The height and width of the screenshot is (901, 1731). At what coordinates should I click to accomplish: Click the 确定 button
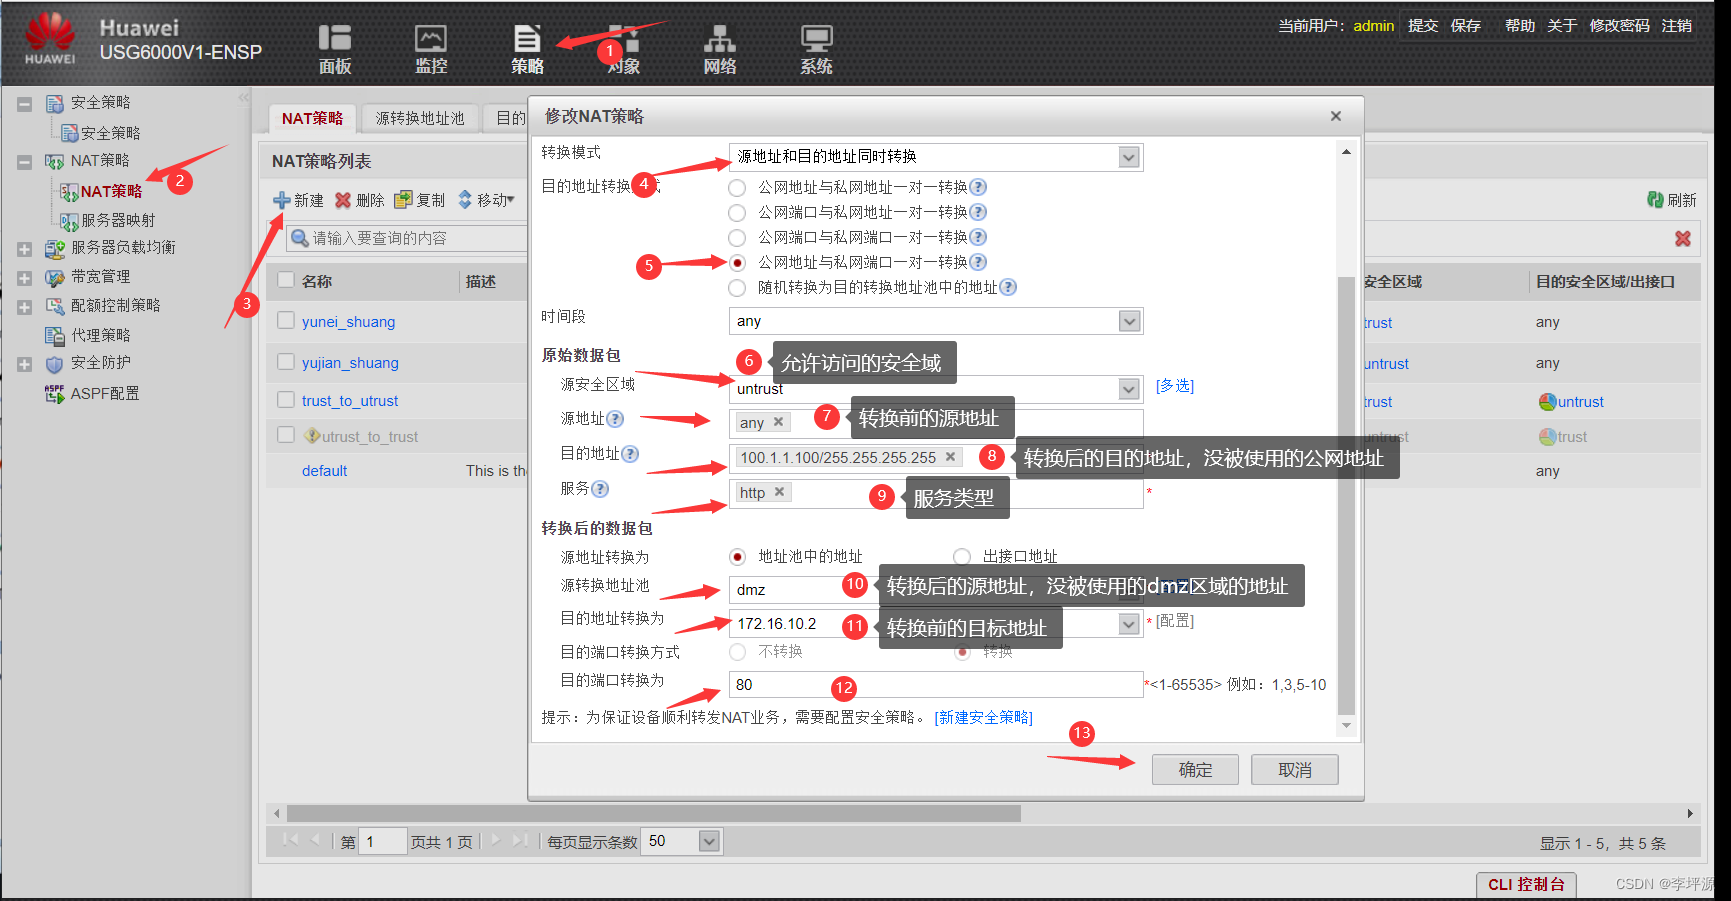[x=1195, y=770]
